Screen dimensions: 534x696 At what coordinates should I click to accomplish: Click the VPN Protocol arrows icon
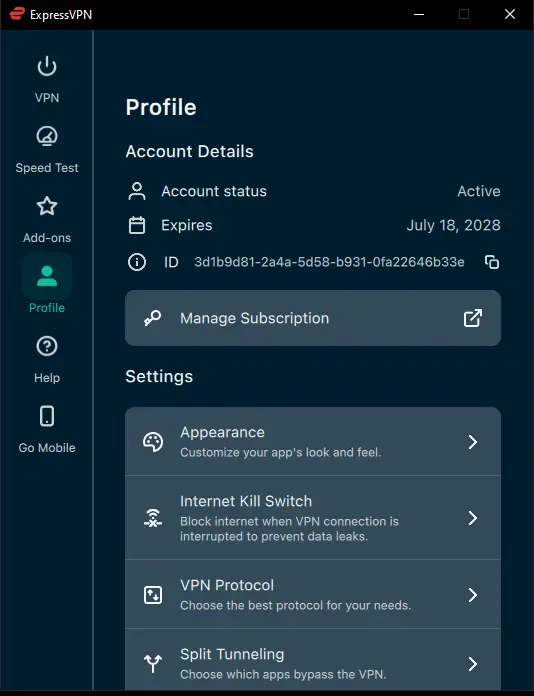tap(153, 595)
